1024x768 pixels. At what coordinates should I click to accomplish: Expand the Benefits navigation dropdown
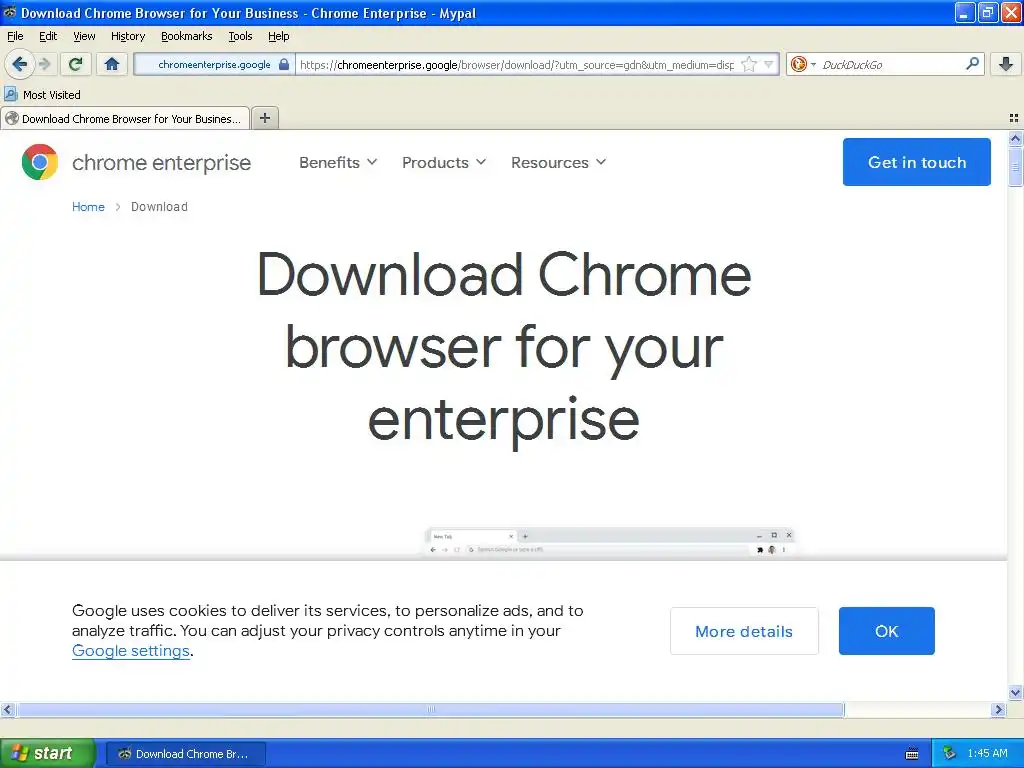338,163
